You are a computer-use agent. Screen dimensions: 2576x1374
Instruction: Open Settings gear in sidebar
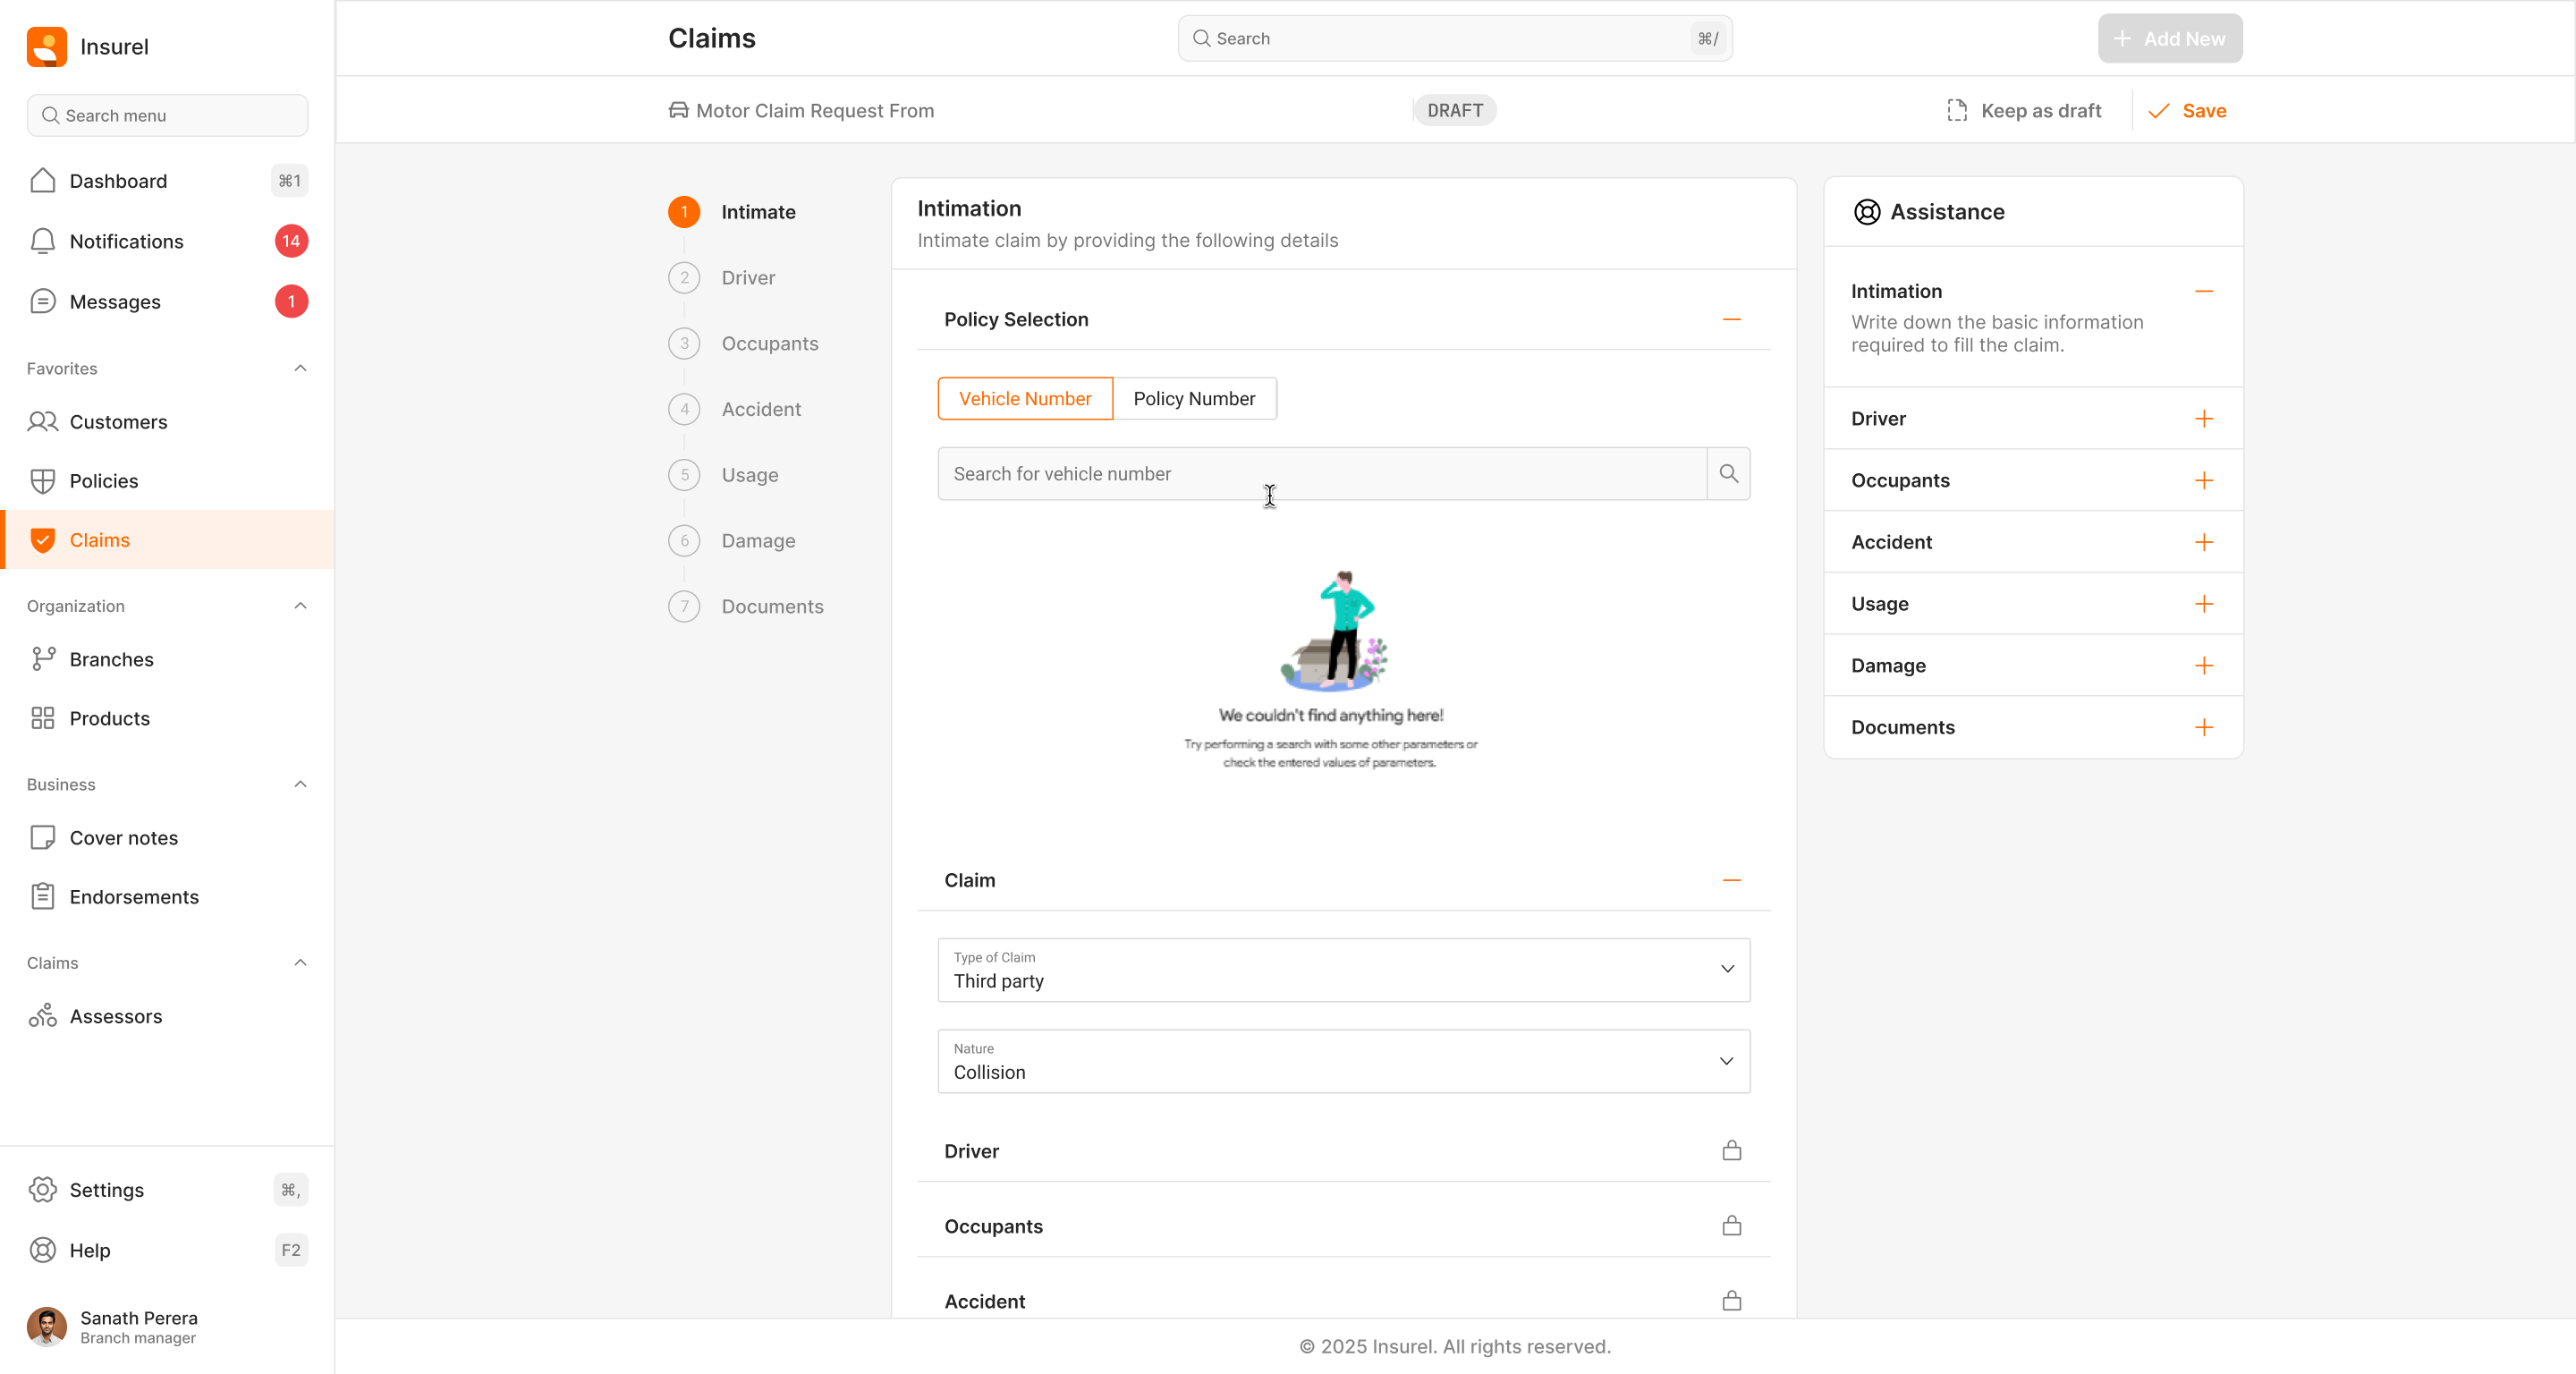(x=43, y=1189)
